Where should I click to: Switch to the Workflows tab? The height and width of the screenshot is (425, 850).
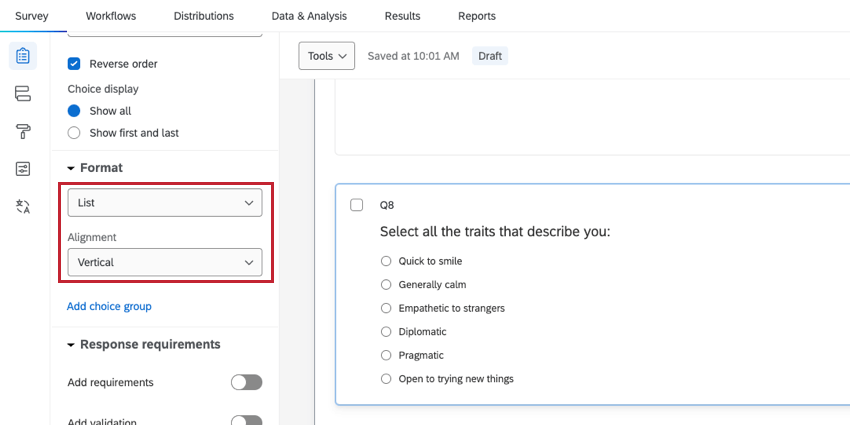[111, 16]
